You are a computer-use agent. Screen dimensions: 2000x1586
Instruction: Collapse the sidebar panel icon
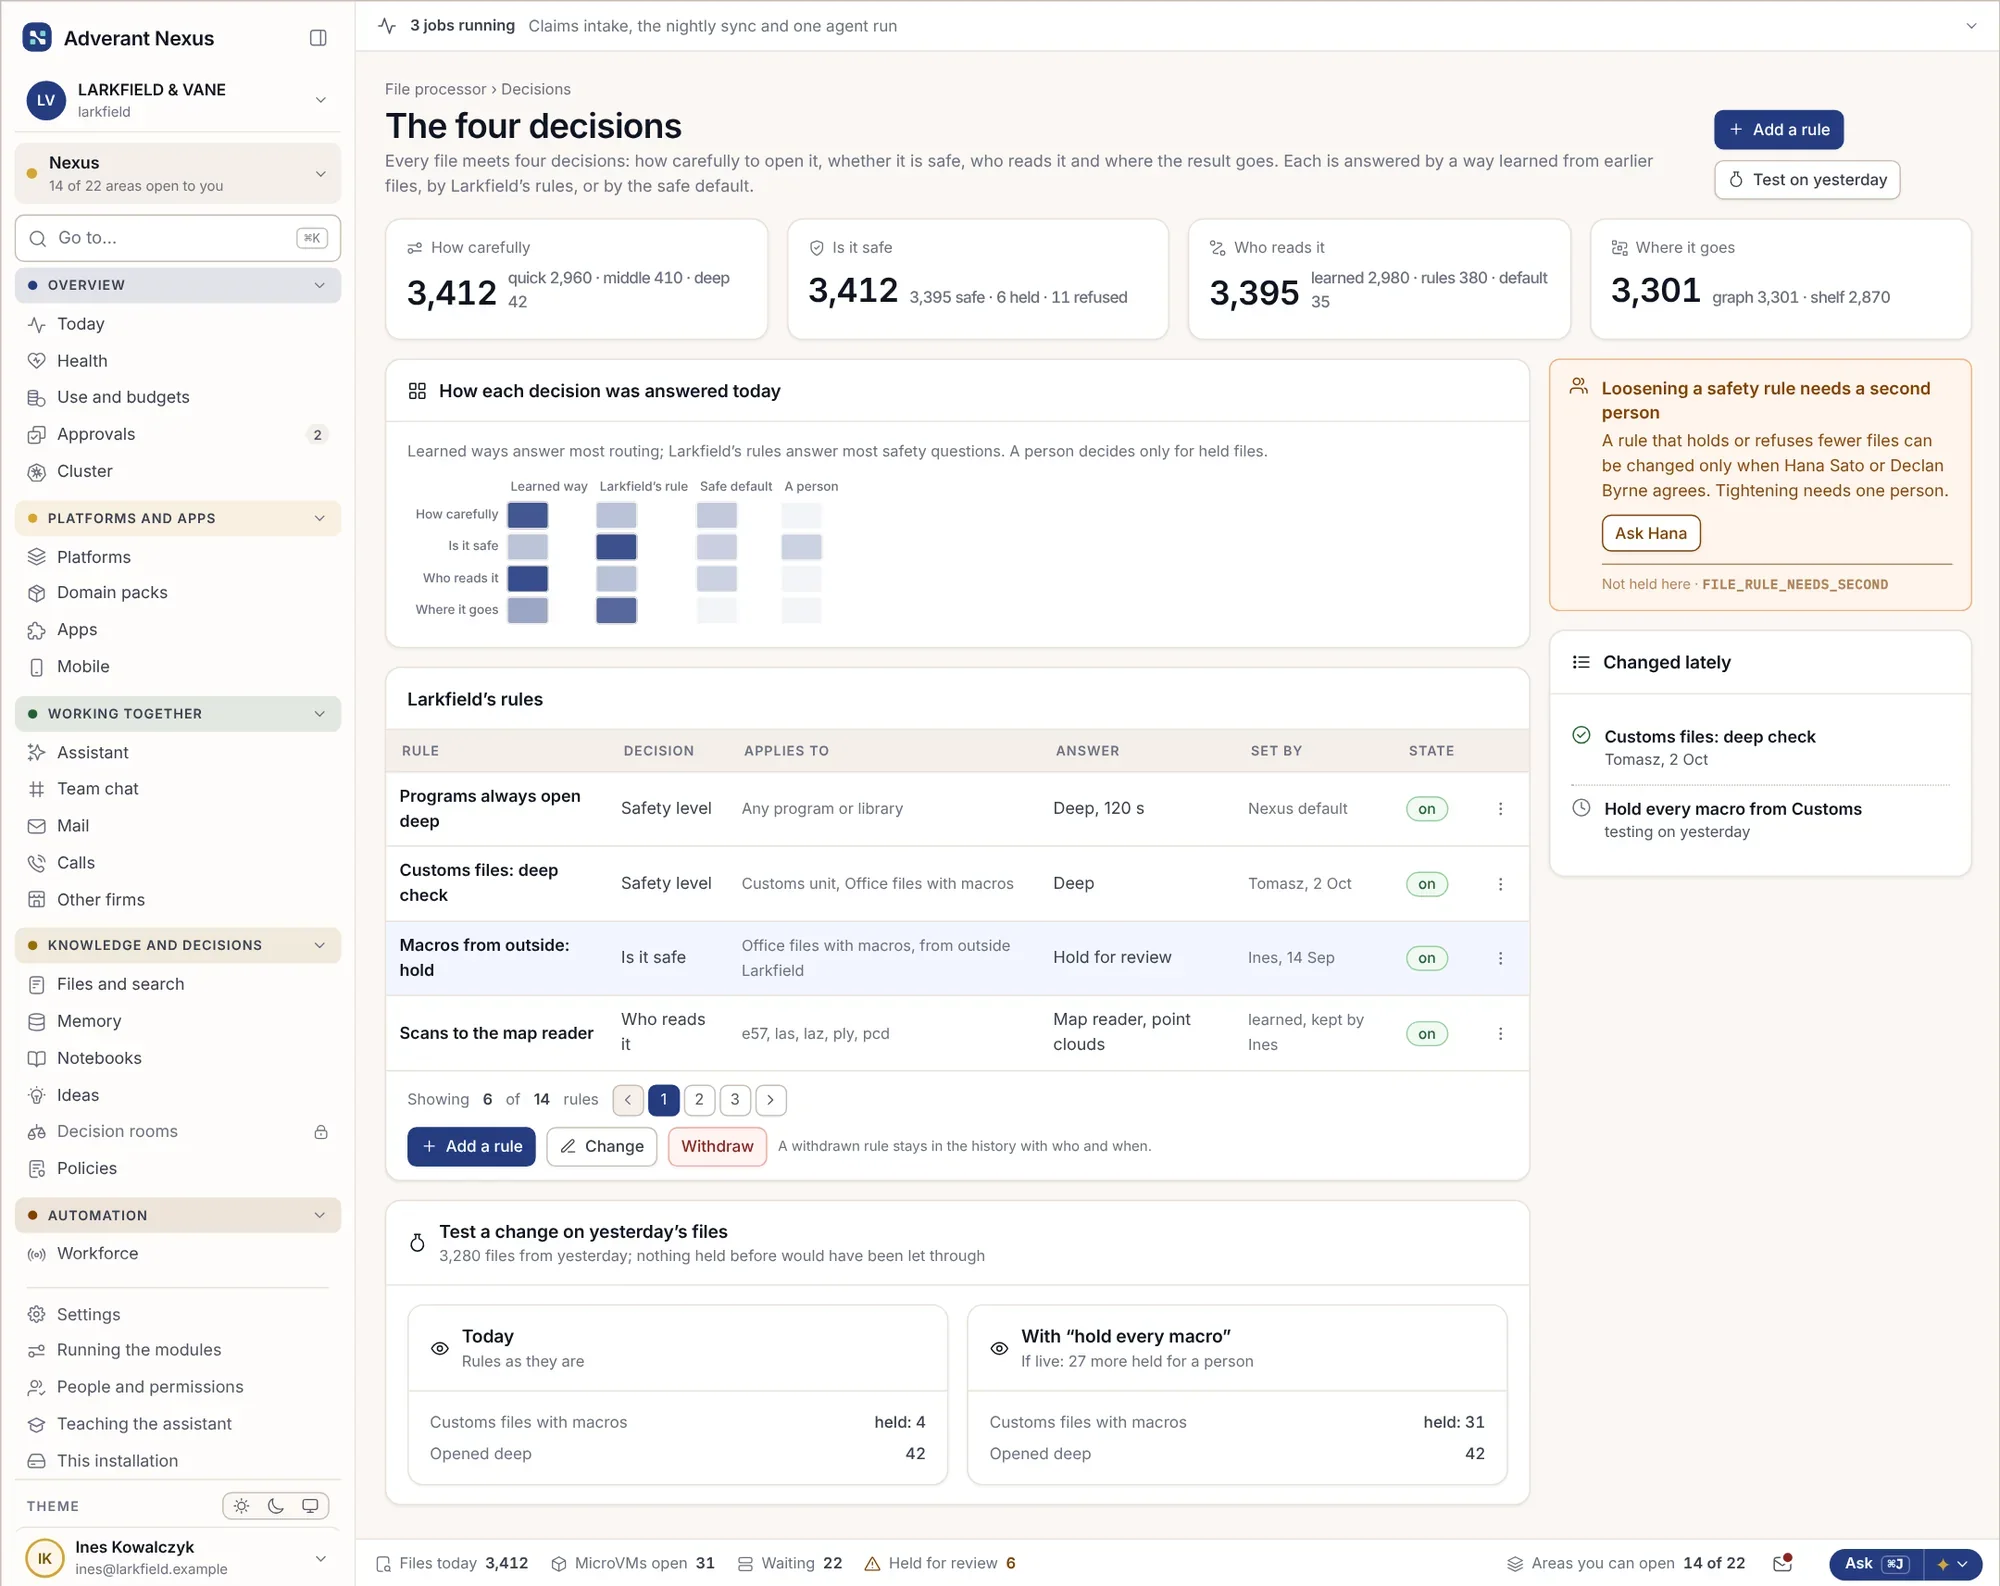point(318,38)
